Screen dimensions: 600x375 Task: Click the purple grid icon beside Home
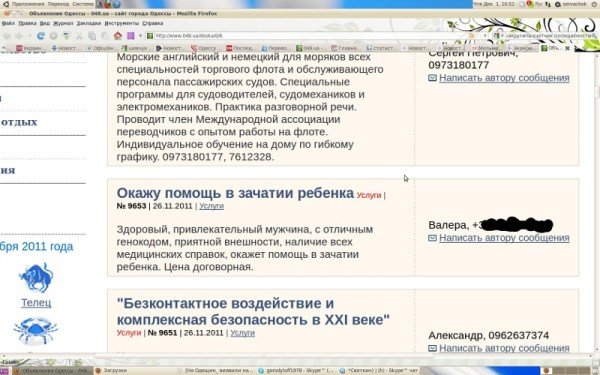point(131,36)
